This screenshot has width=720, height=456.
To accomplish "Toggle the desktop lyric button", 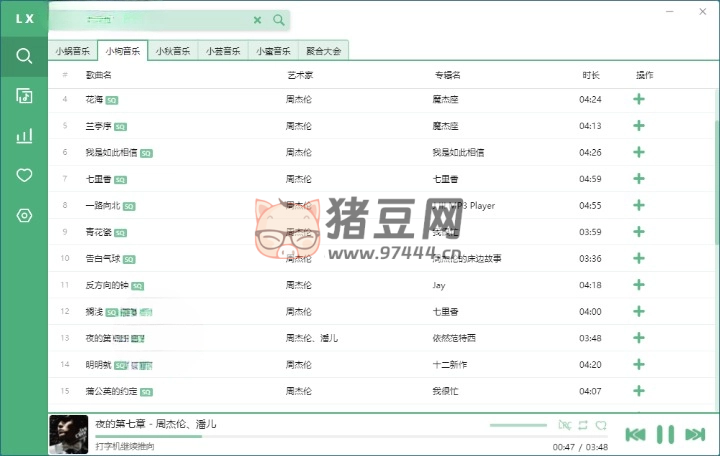I will (565, 426).
